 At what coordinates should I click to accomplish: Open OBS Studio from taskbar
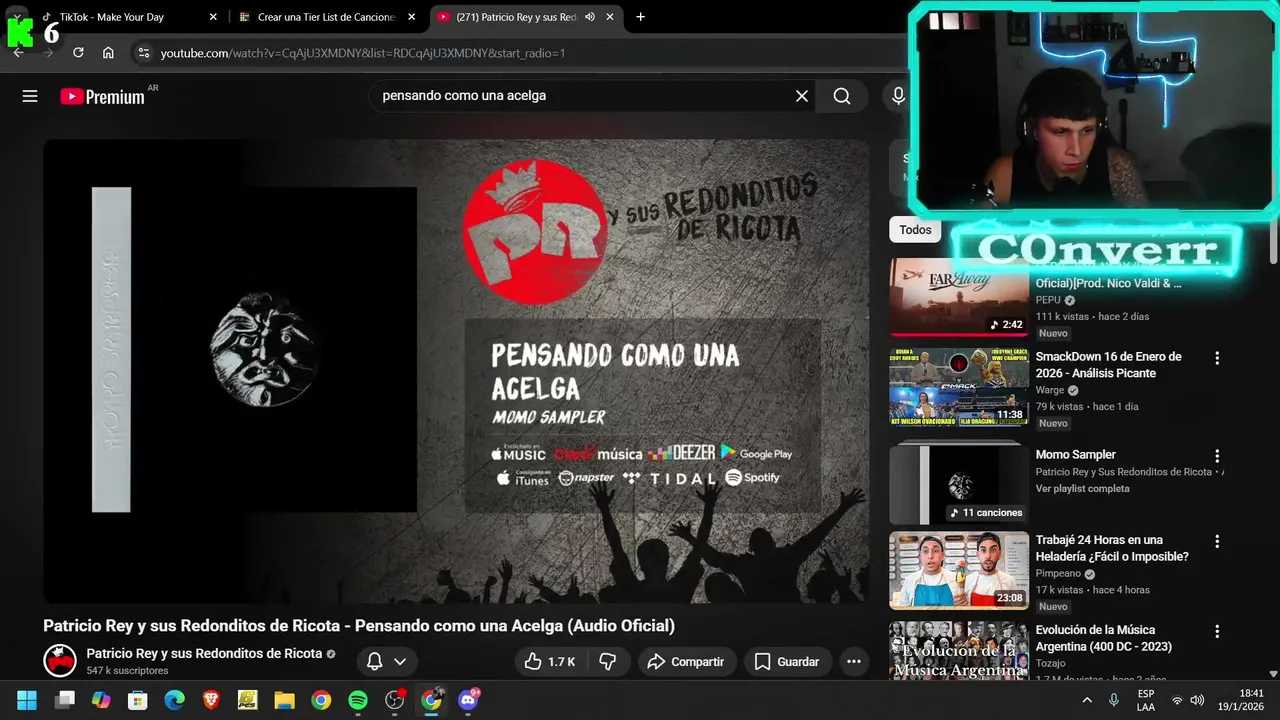(x=395, y=700)
